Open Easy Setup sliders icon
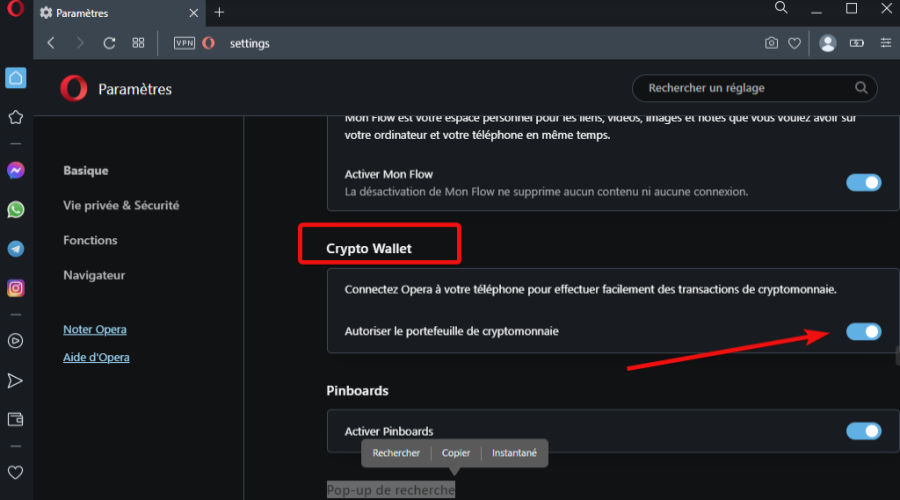Viewport: 900px width, 500px height. coord(886,43)
